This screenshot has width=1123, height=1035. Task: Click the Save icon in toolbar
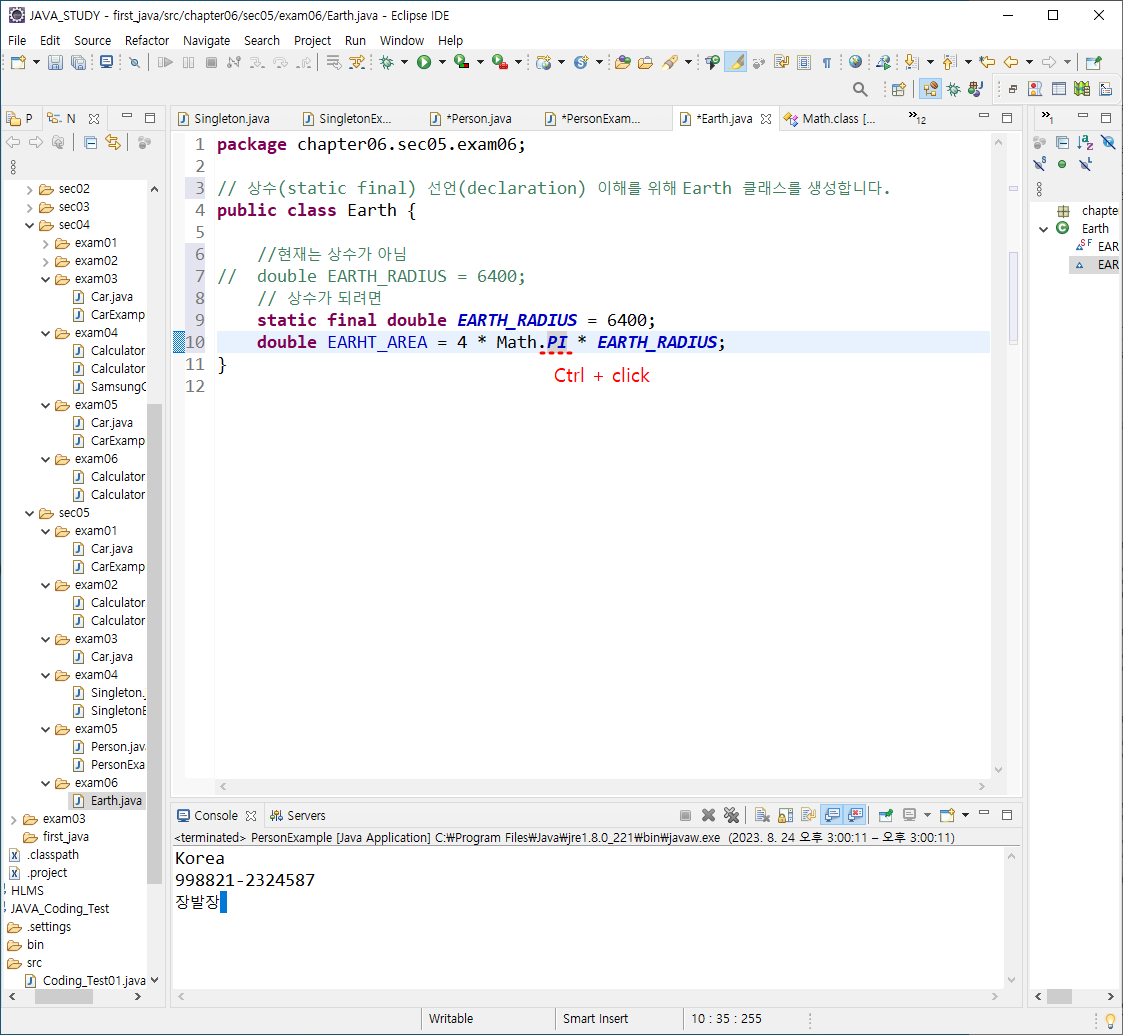(x=55, y=63)
